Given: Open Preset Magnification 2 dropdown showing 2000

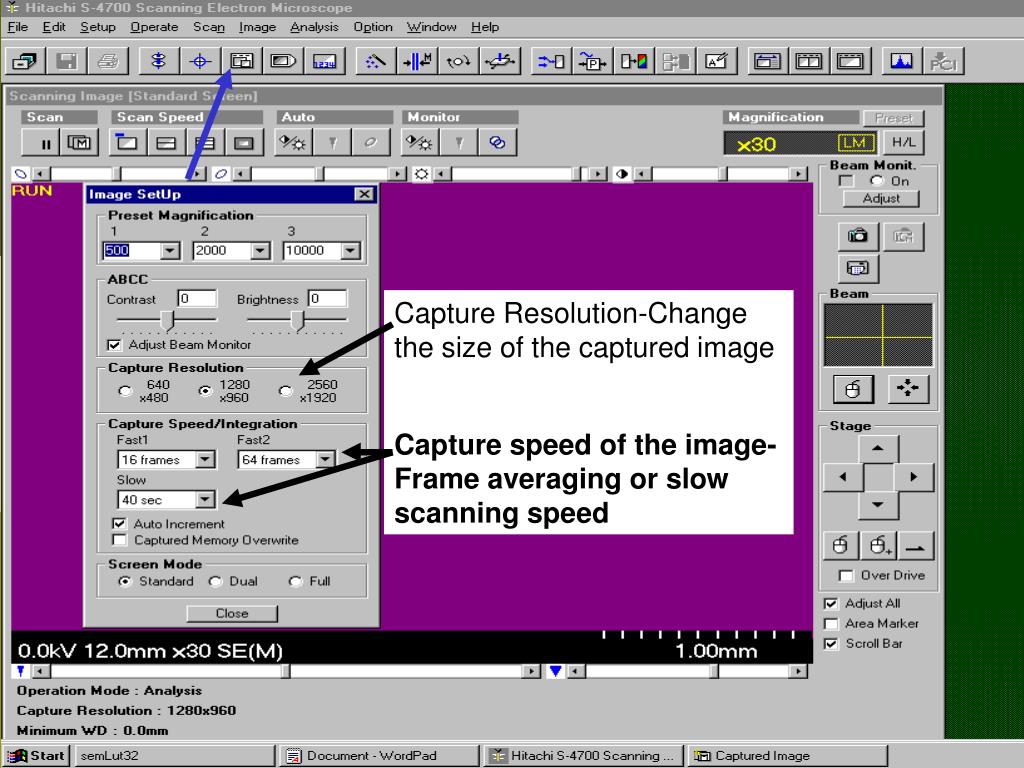Looking at the screenshot, I should [261, 251].
